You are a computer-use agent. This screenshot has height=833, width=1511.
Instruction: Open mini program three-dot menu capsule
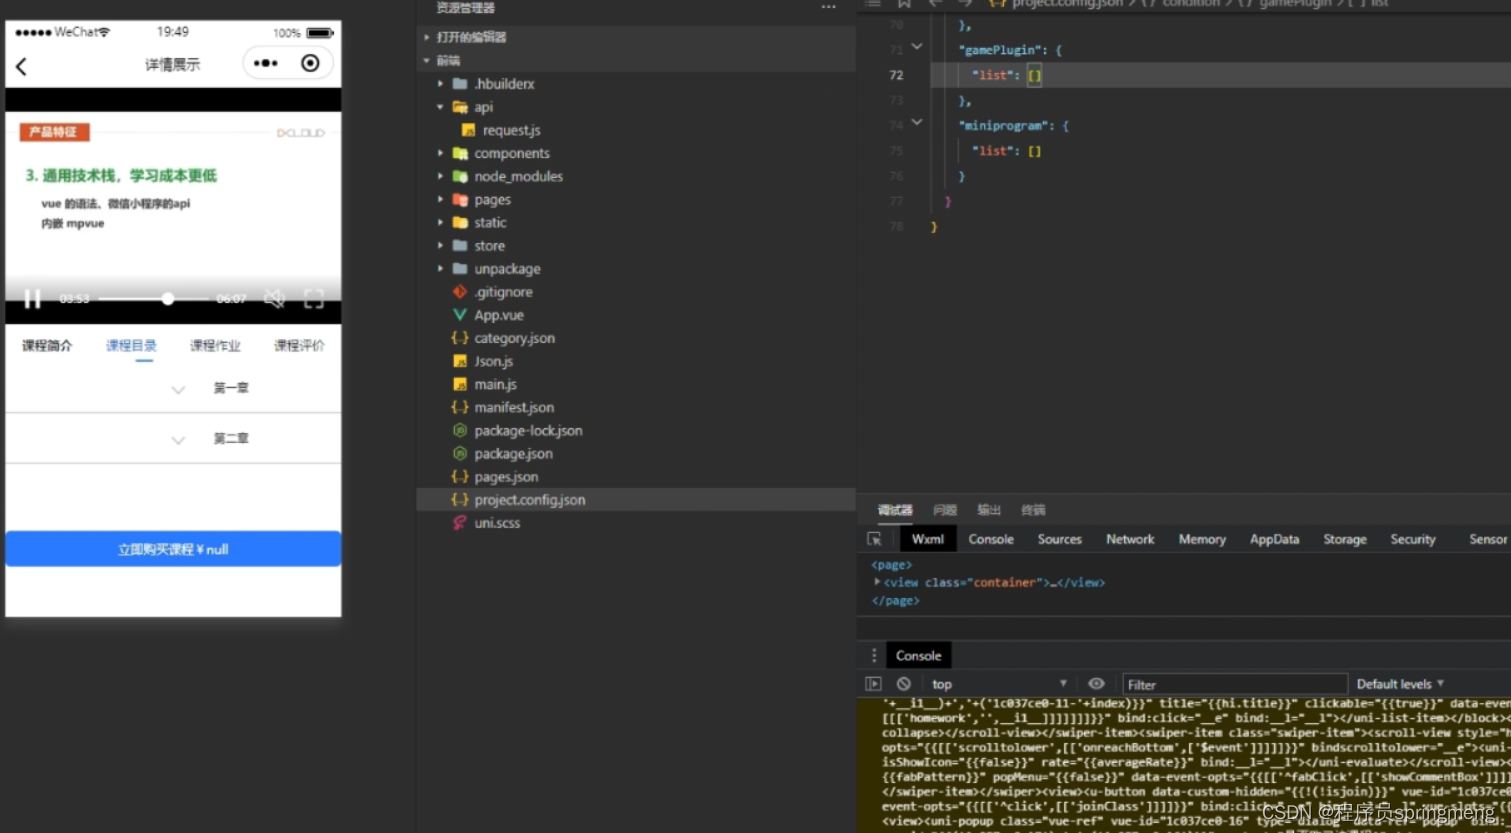point(266,63)
